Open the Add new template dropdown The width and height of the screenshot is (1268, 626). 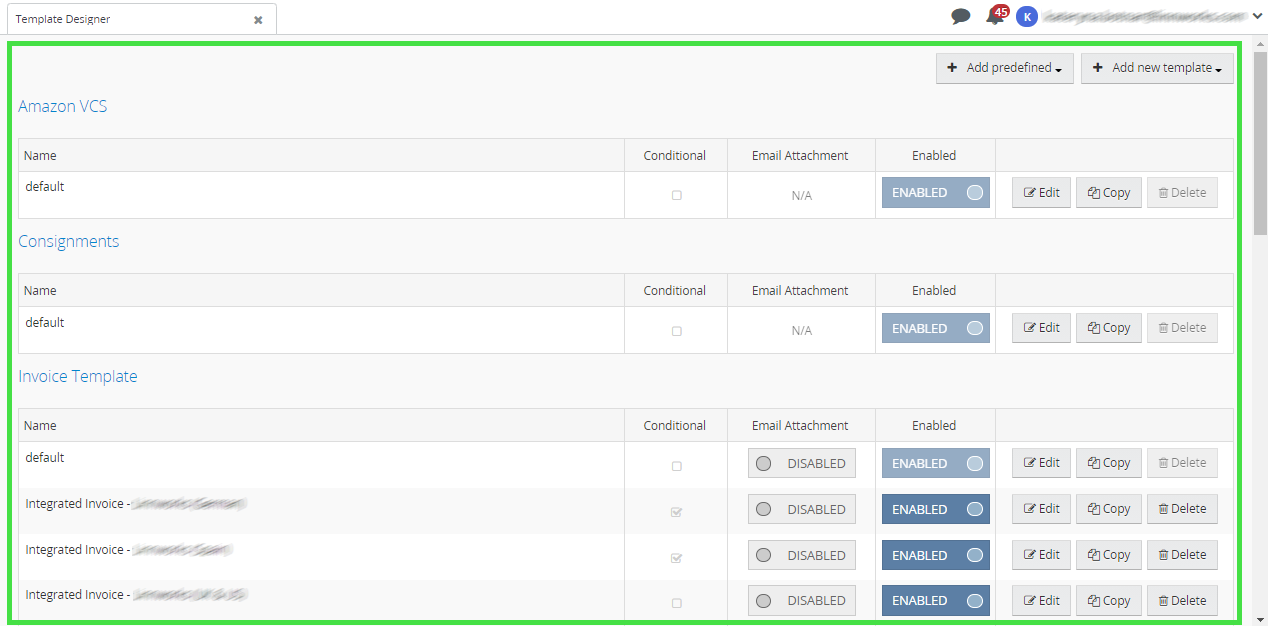point(1157,68)
